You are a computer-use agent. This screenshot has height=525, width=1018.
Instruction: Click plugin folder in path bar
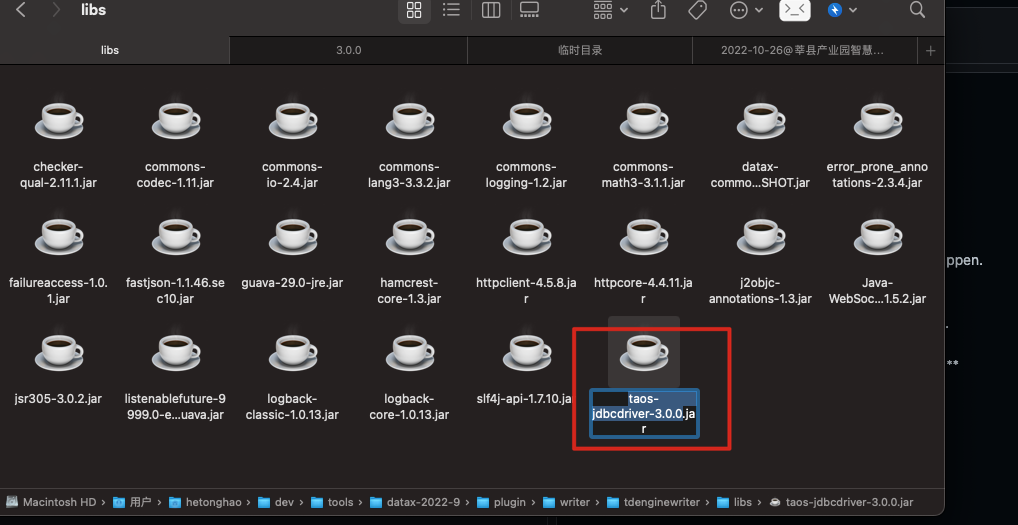(x=501, y=502)
